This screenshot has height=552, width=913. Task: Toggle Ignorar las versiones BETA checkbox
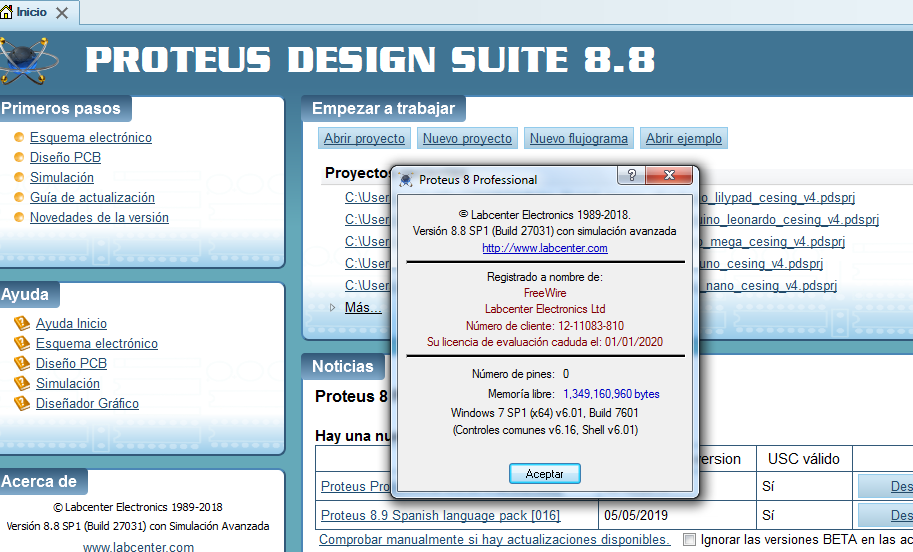[x=689, y=540]
